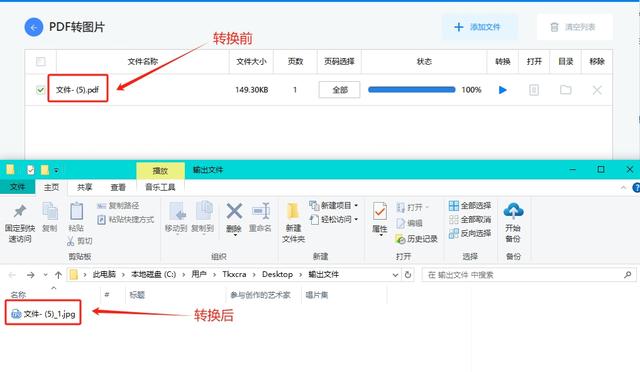Click 此电脑 in the address path

tap(104, 274)
